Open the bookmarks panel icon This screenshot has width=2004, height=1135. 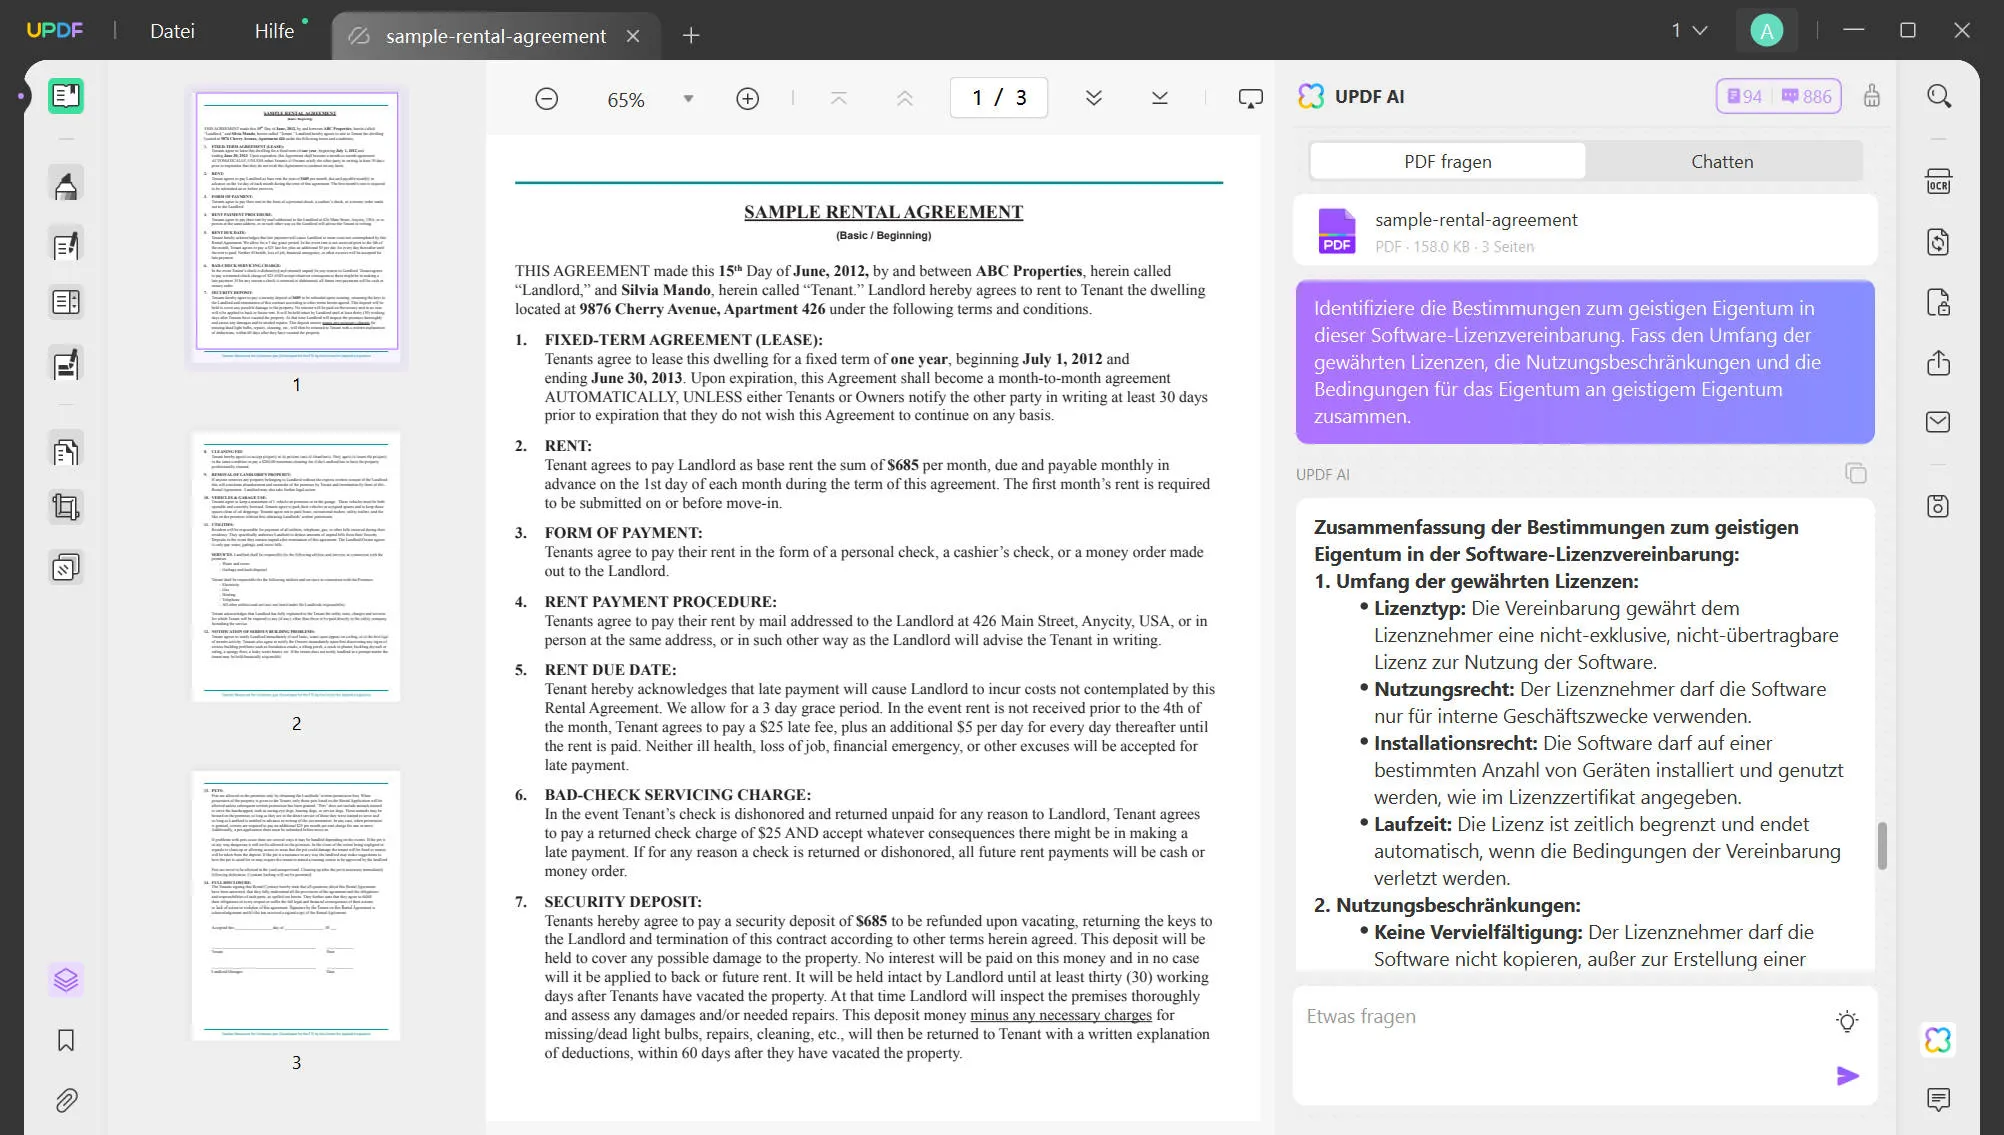point(66,1040)
